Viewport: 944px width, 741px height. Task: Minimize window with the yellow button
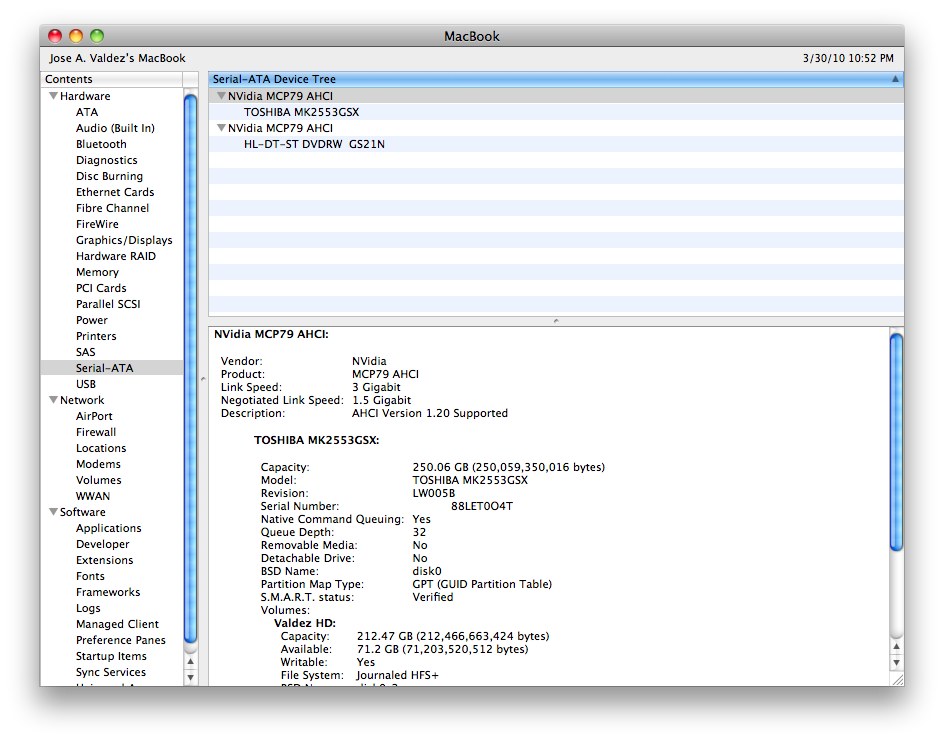76,36
